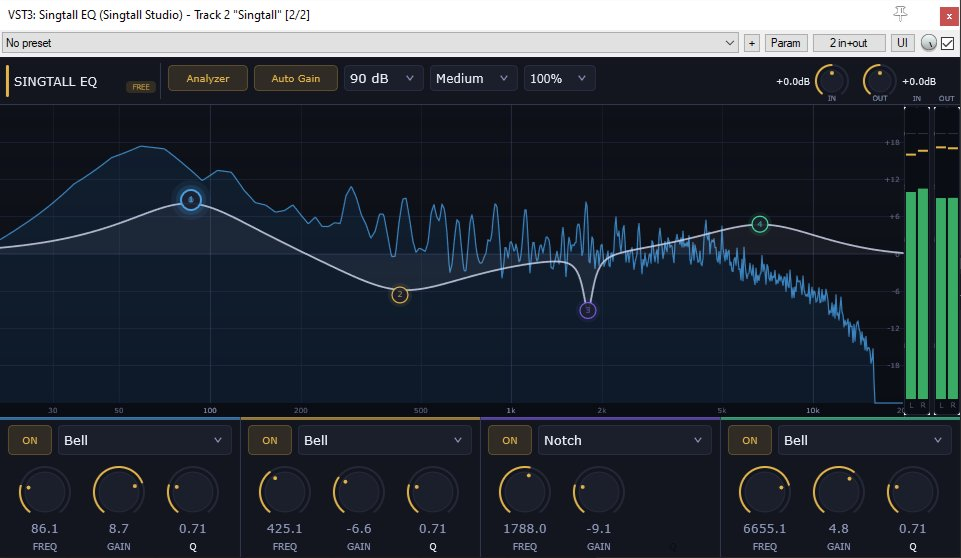Click band 1 FREQ knob at 86.1

[44, 492]
